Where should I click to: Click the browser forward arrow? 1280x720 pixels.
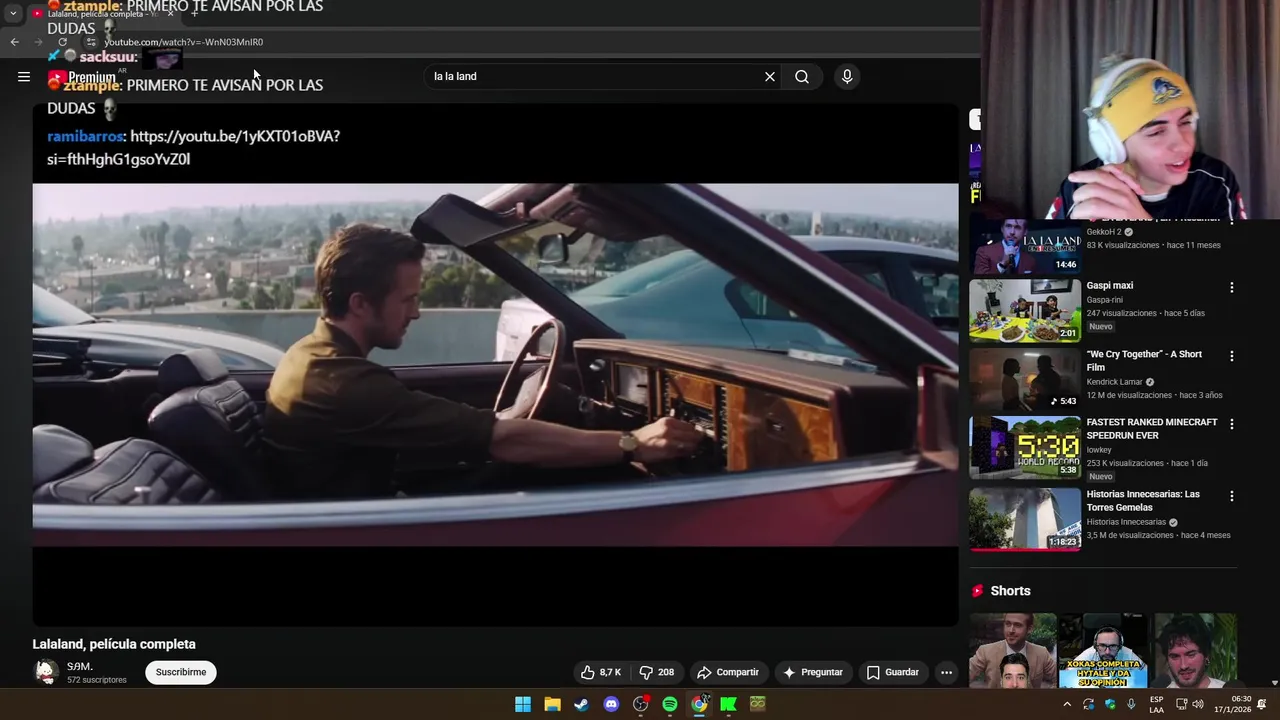click(38, 42)
